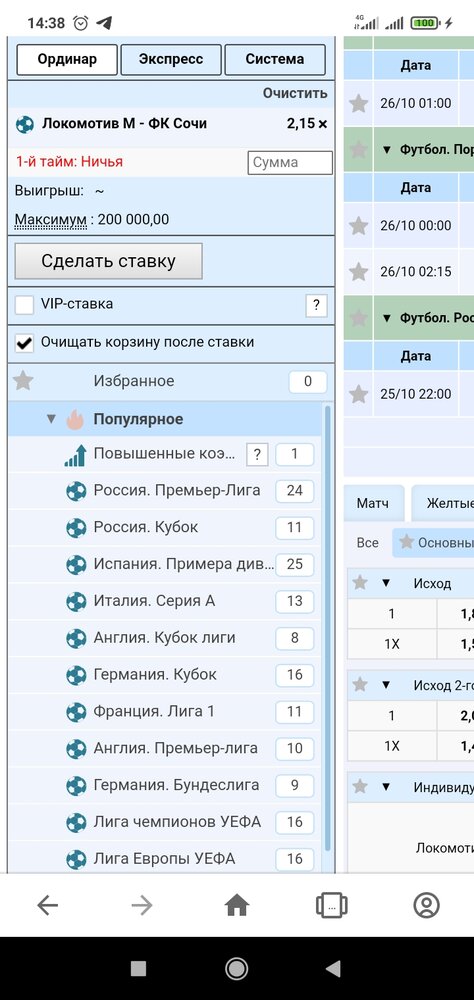
Task: Star the Исход market
Action: point(360,583)
